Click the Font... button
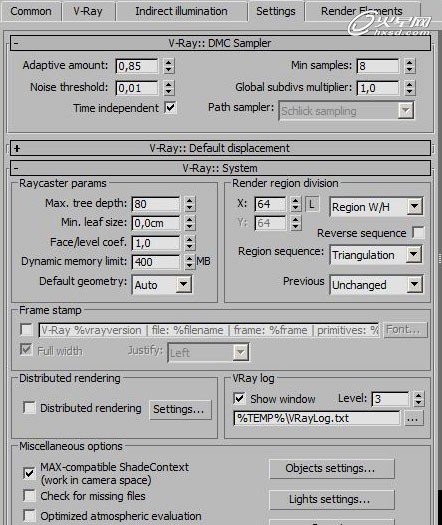 point(406,330)
